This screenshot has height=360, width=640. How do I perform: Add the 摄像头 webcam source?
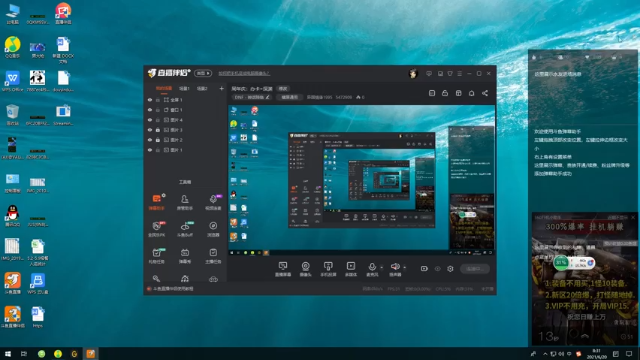pos(305,269)
